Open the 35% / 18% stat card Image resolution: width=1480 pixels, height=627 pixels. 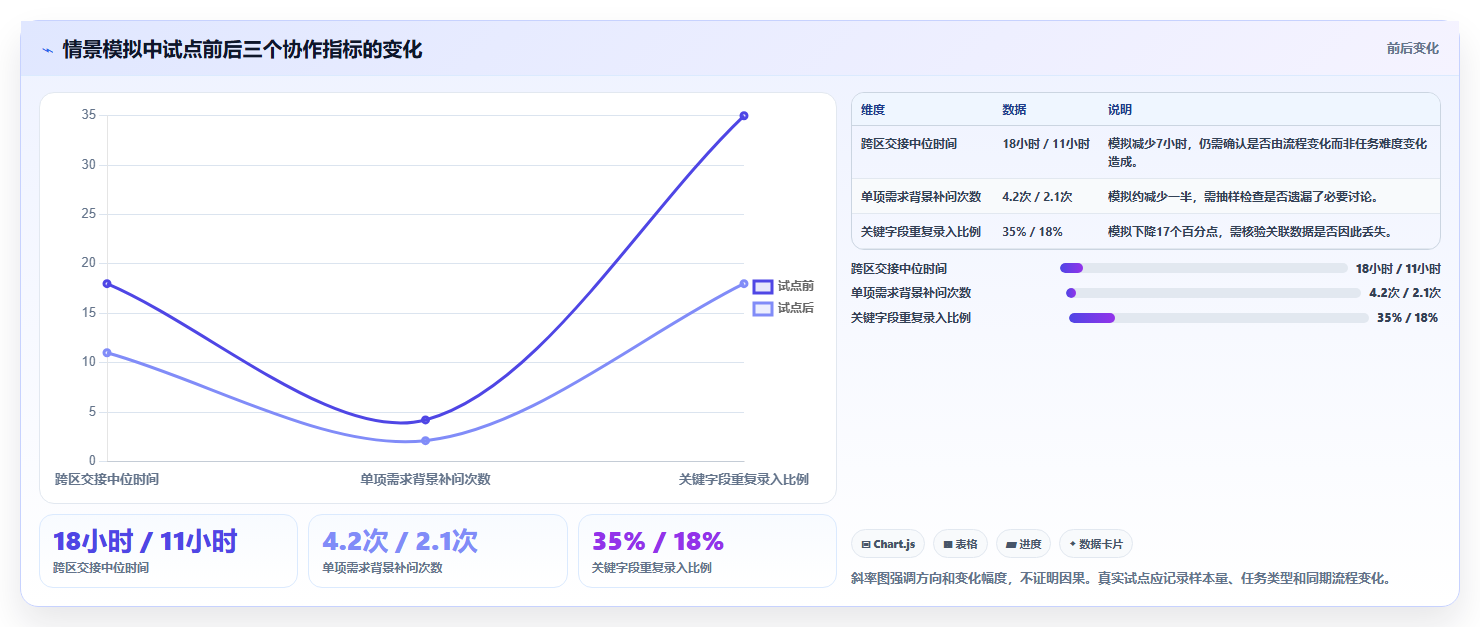click(x=707, y=551)
